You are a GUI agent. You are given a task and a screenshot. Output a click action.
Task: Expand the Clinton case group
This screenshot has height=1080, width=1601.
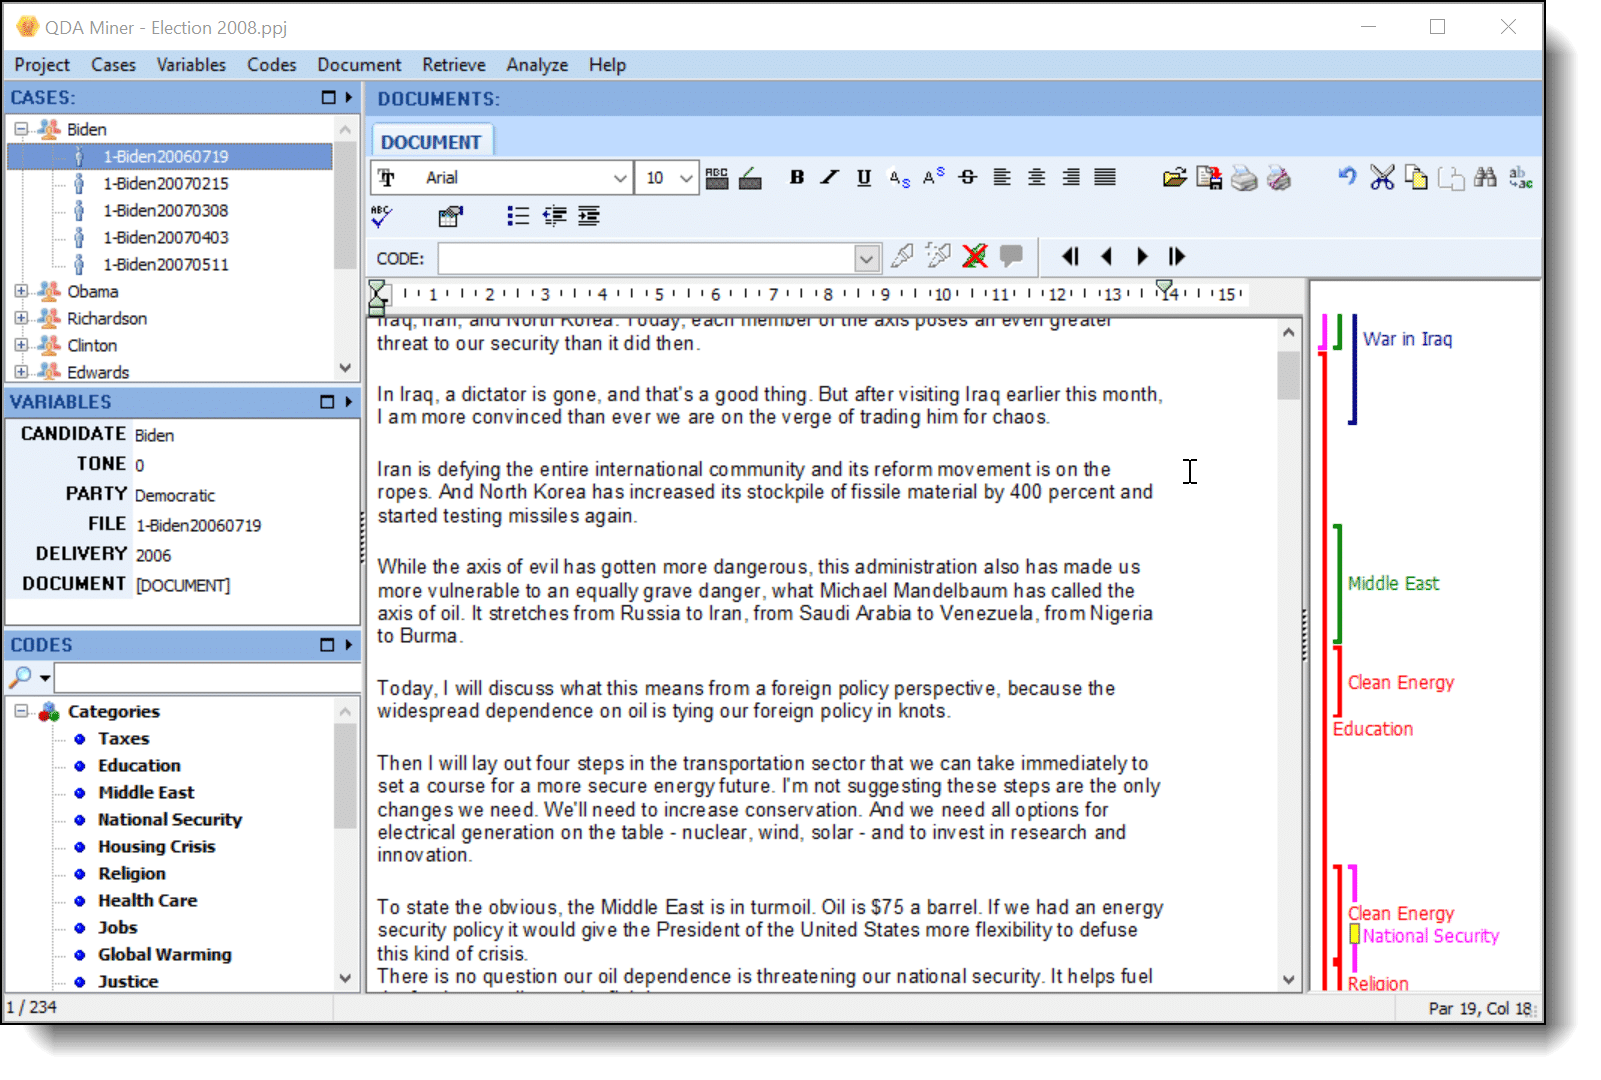pyautogui.click(x=21, y=345)
